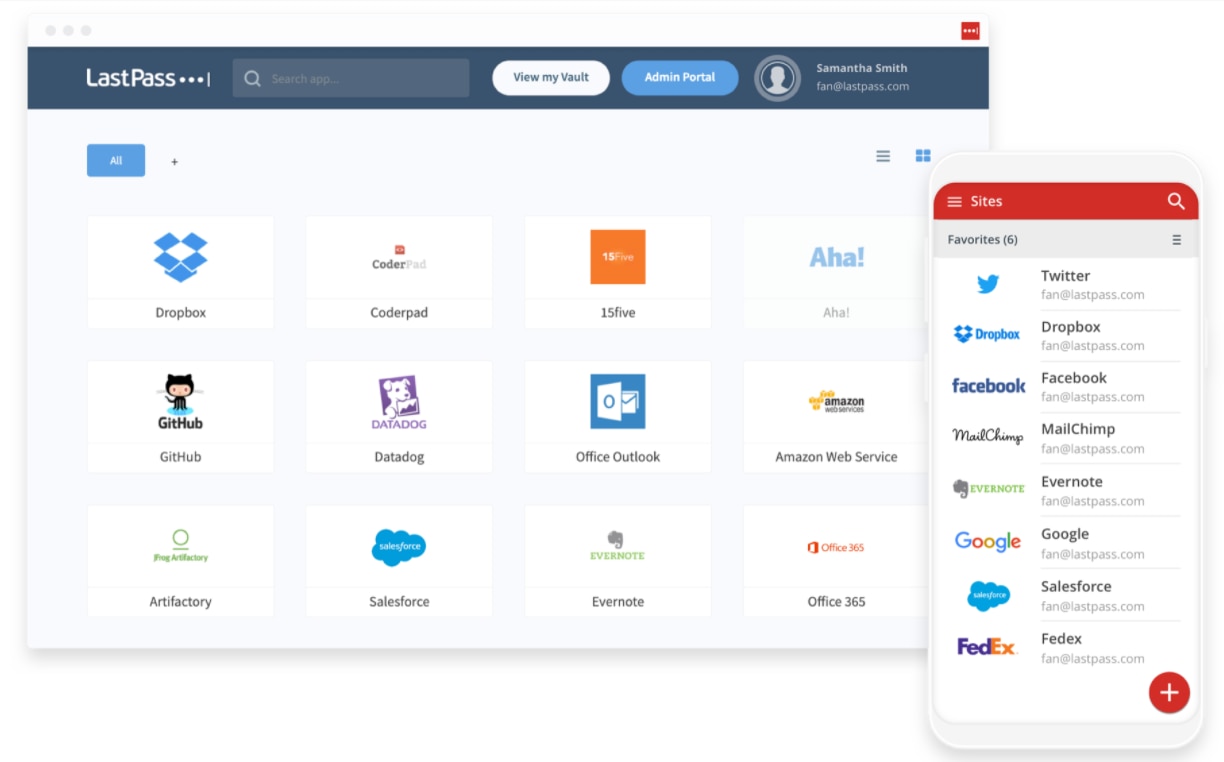Open the Salesforce cloud logo in grid
Viewport: 1224px width, 762px height.
(399, 547)
